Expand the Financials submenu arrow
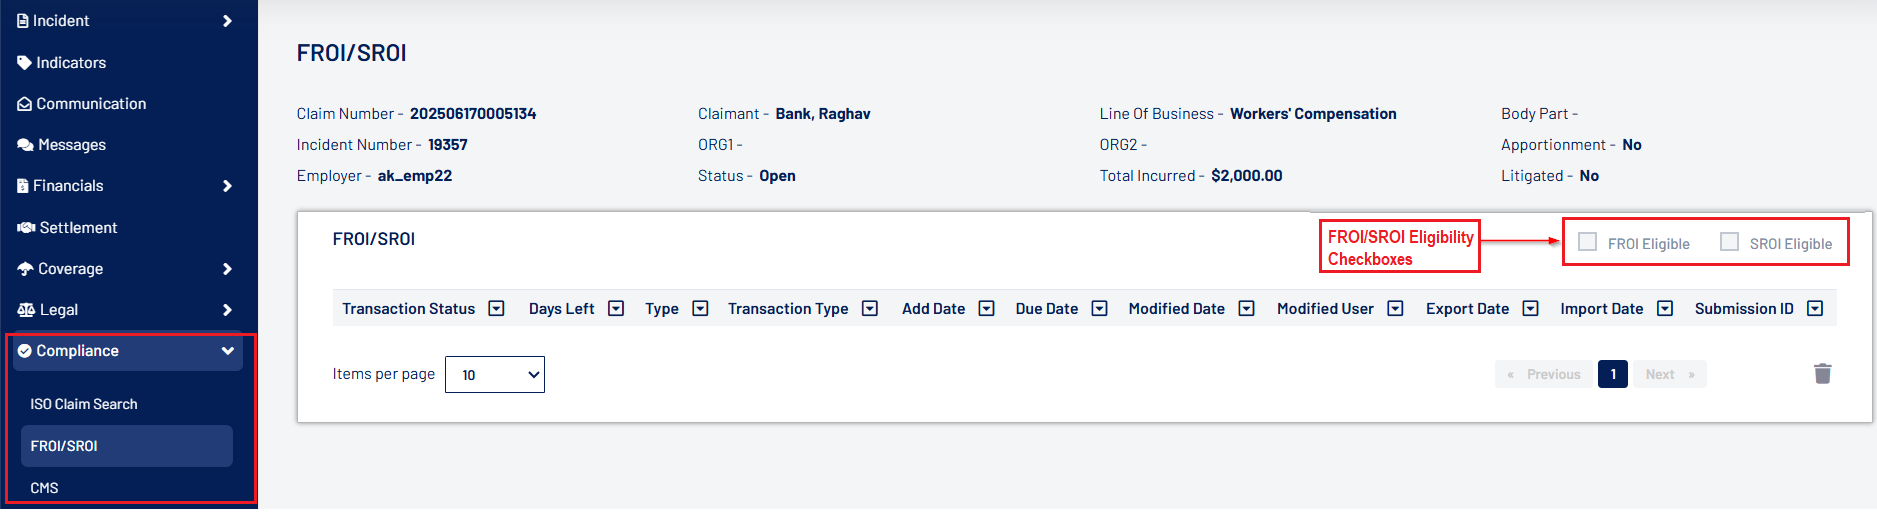Screen dimensions: 1877x514 coord(227,186)
